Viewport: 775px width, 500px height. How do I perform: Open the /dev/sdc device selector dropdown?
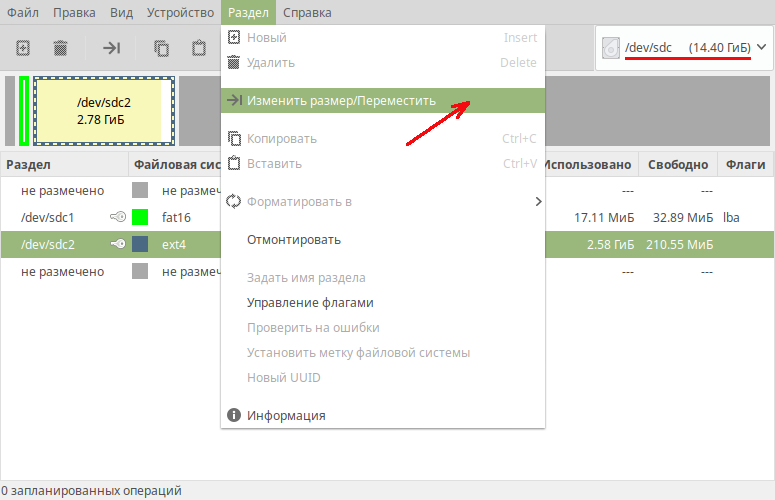pos(685,48)
